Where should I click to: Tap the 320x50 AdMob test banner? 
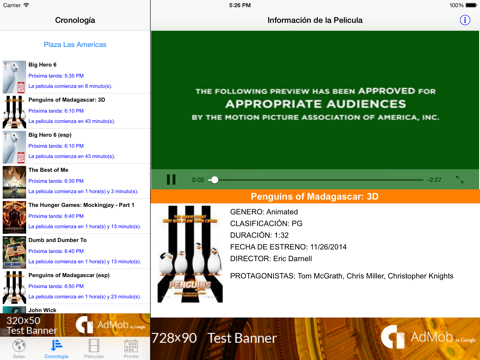75,325
